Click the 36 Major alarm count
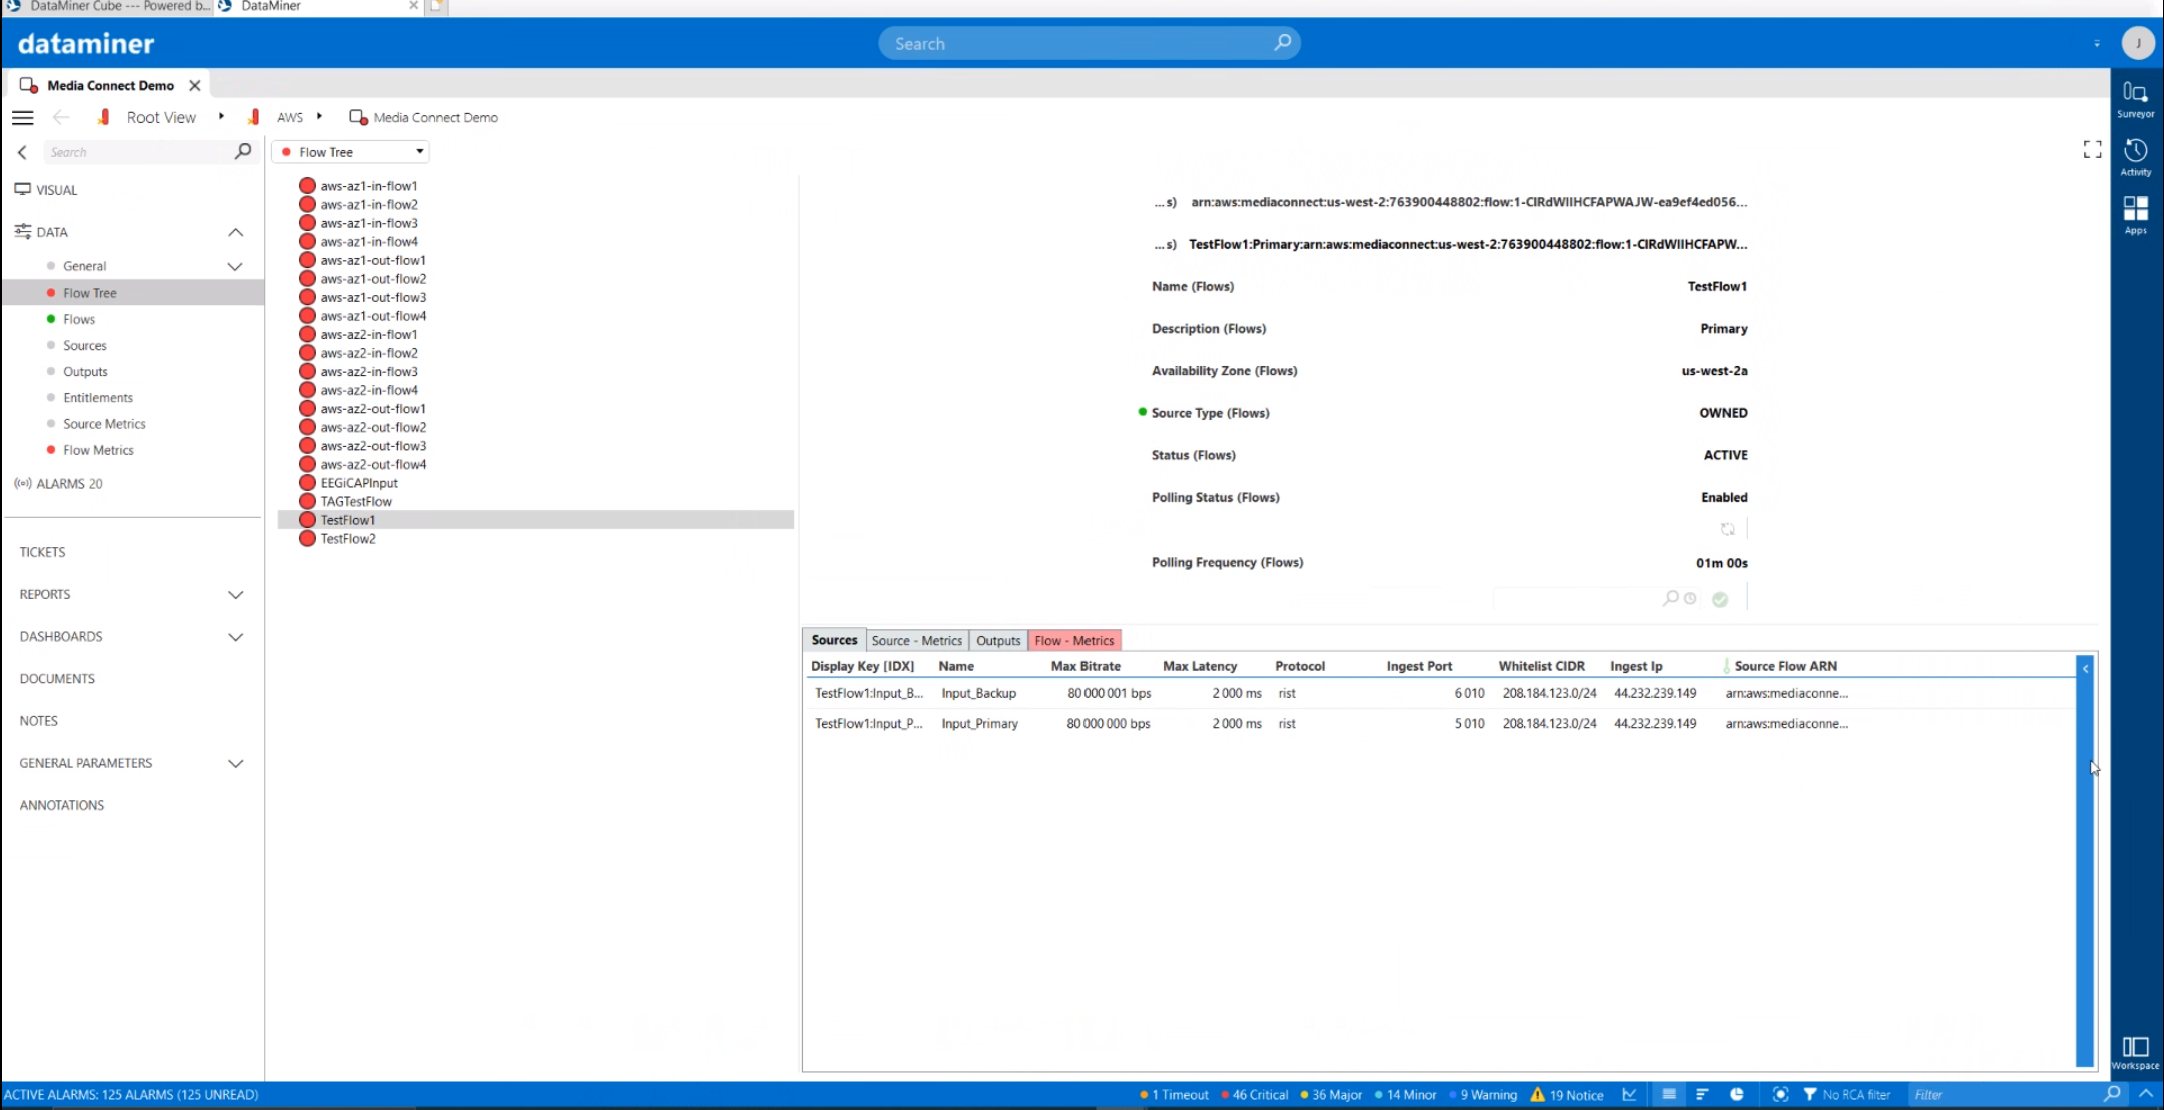Image resolution: width=2164 pixels, height=1110 pixels. (1331, 1095)
